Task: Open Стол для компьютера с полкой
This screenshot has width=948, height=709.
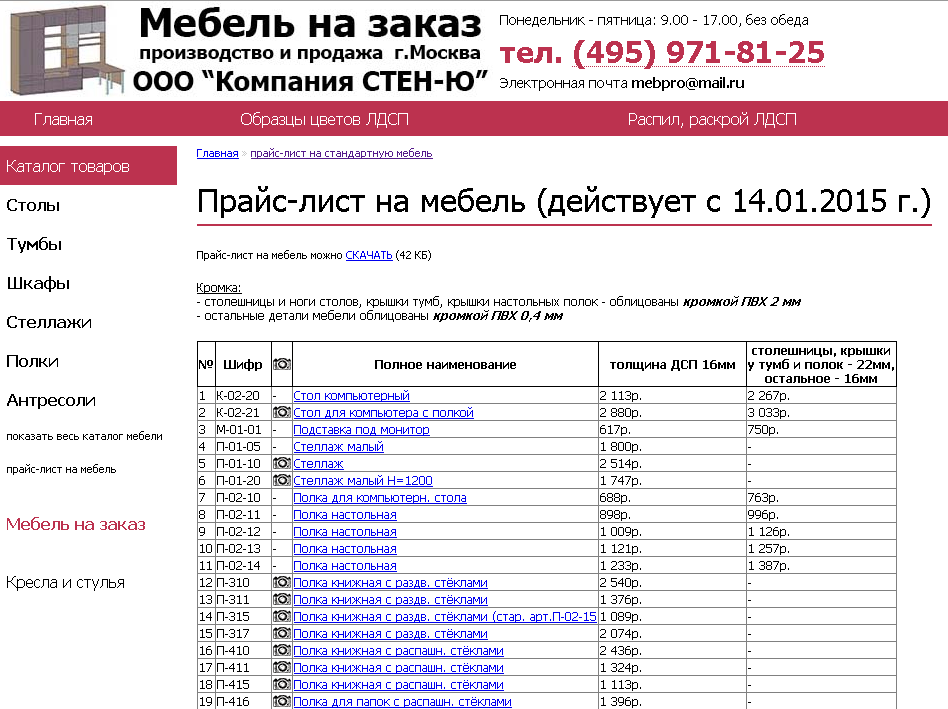Action: [383, 412]
